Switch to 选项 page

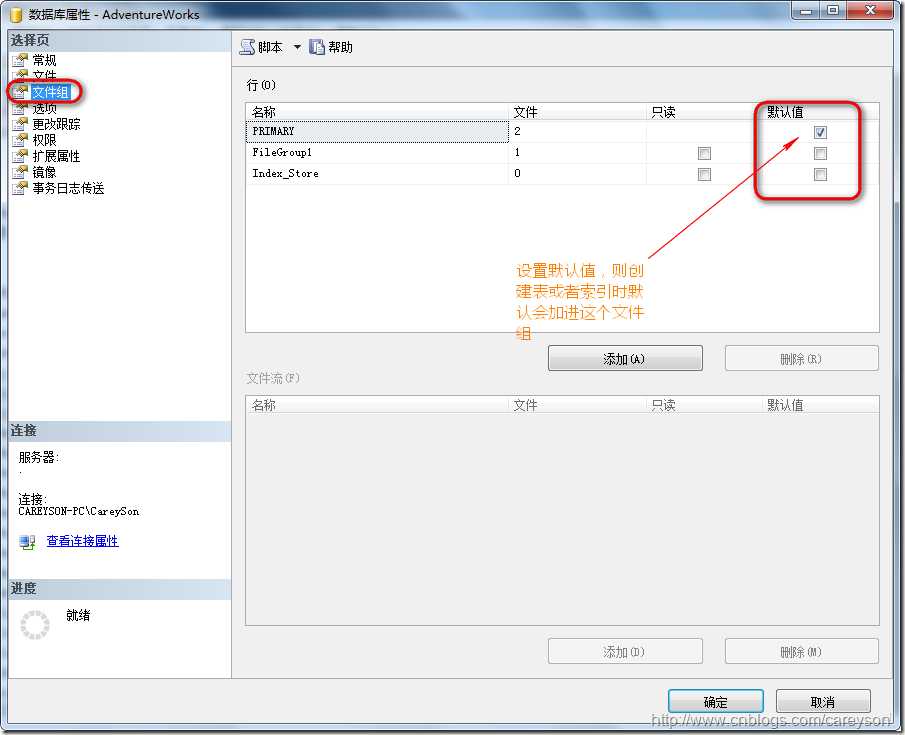pyautogui.click(x=44, y=109)
